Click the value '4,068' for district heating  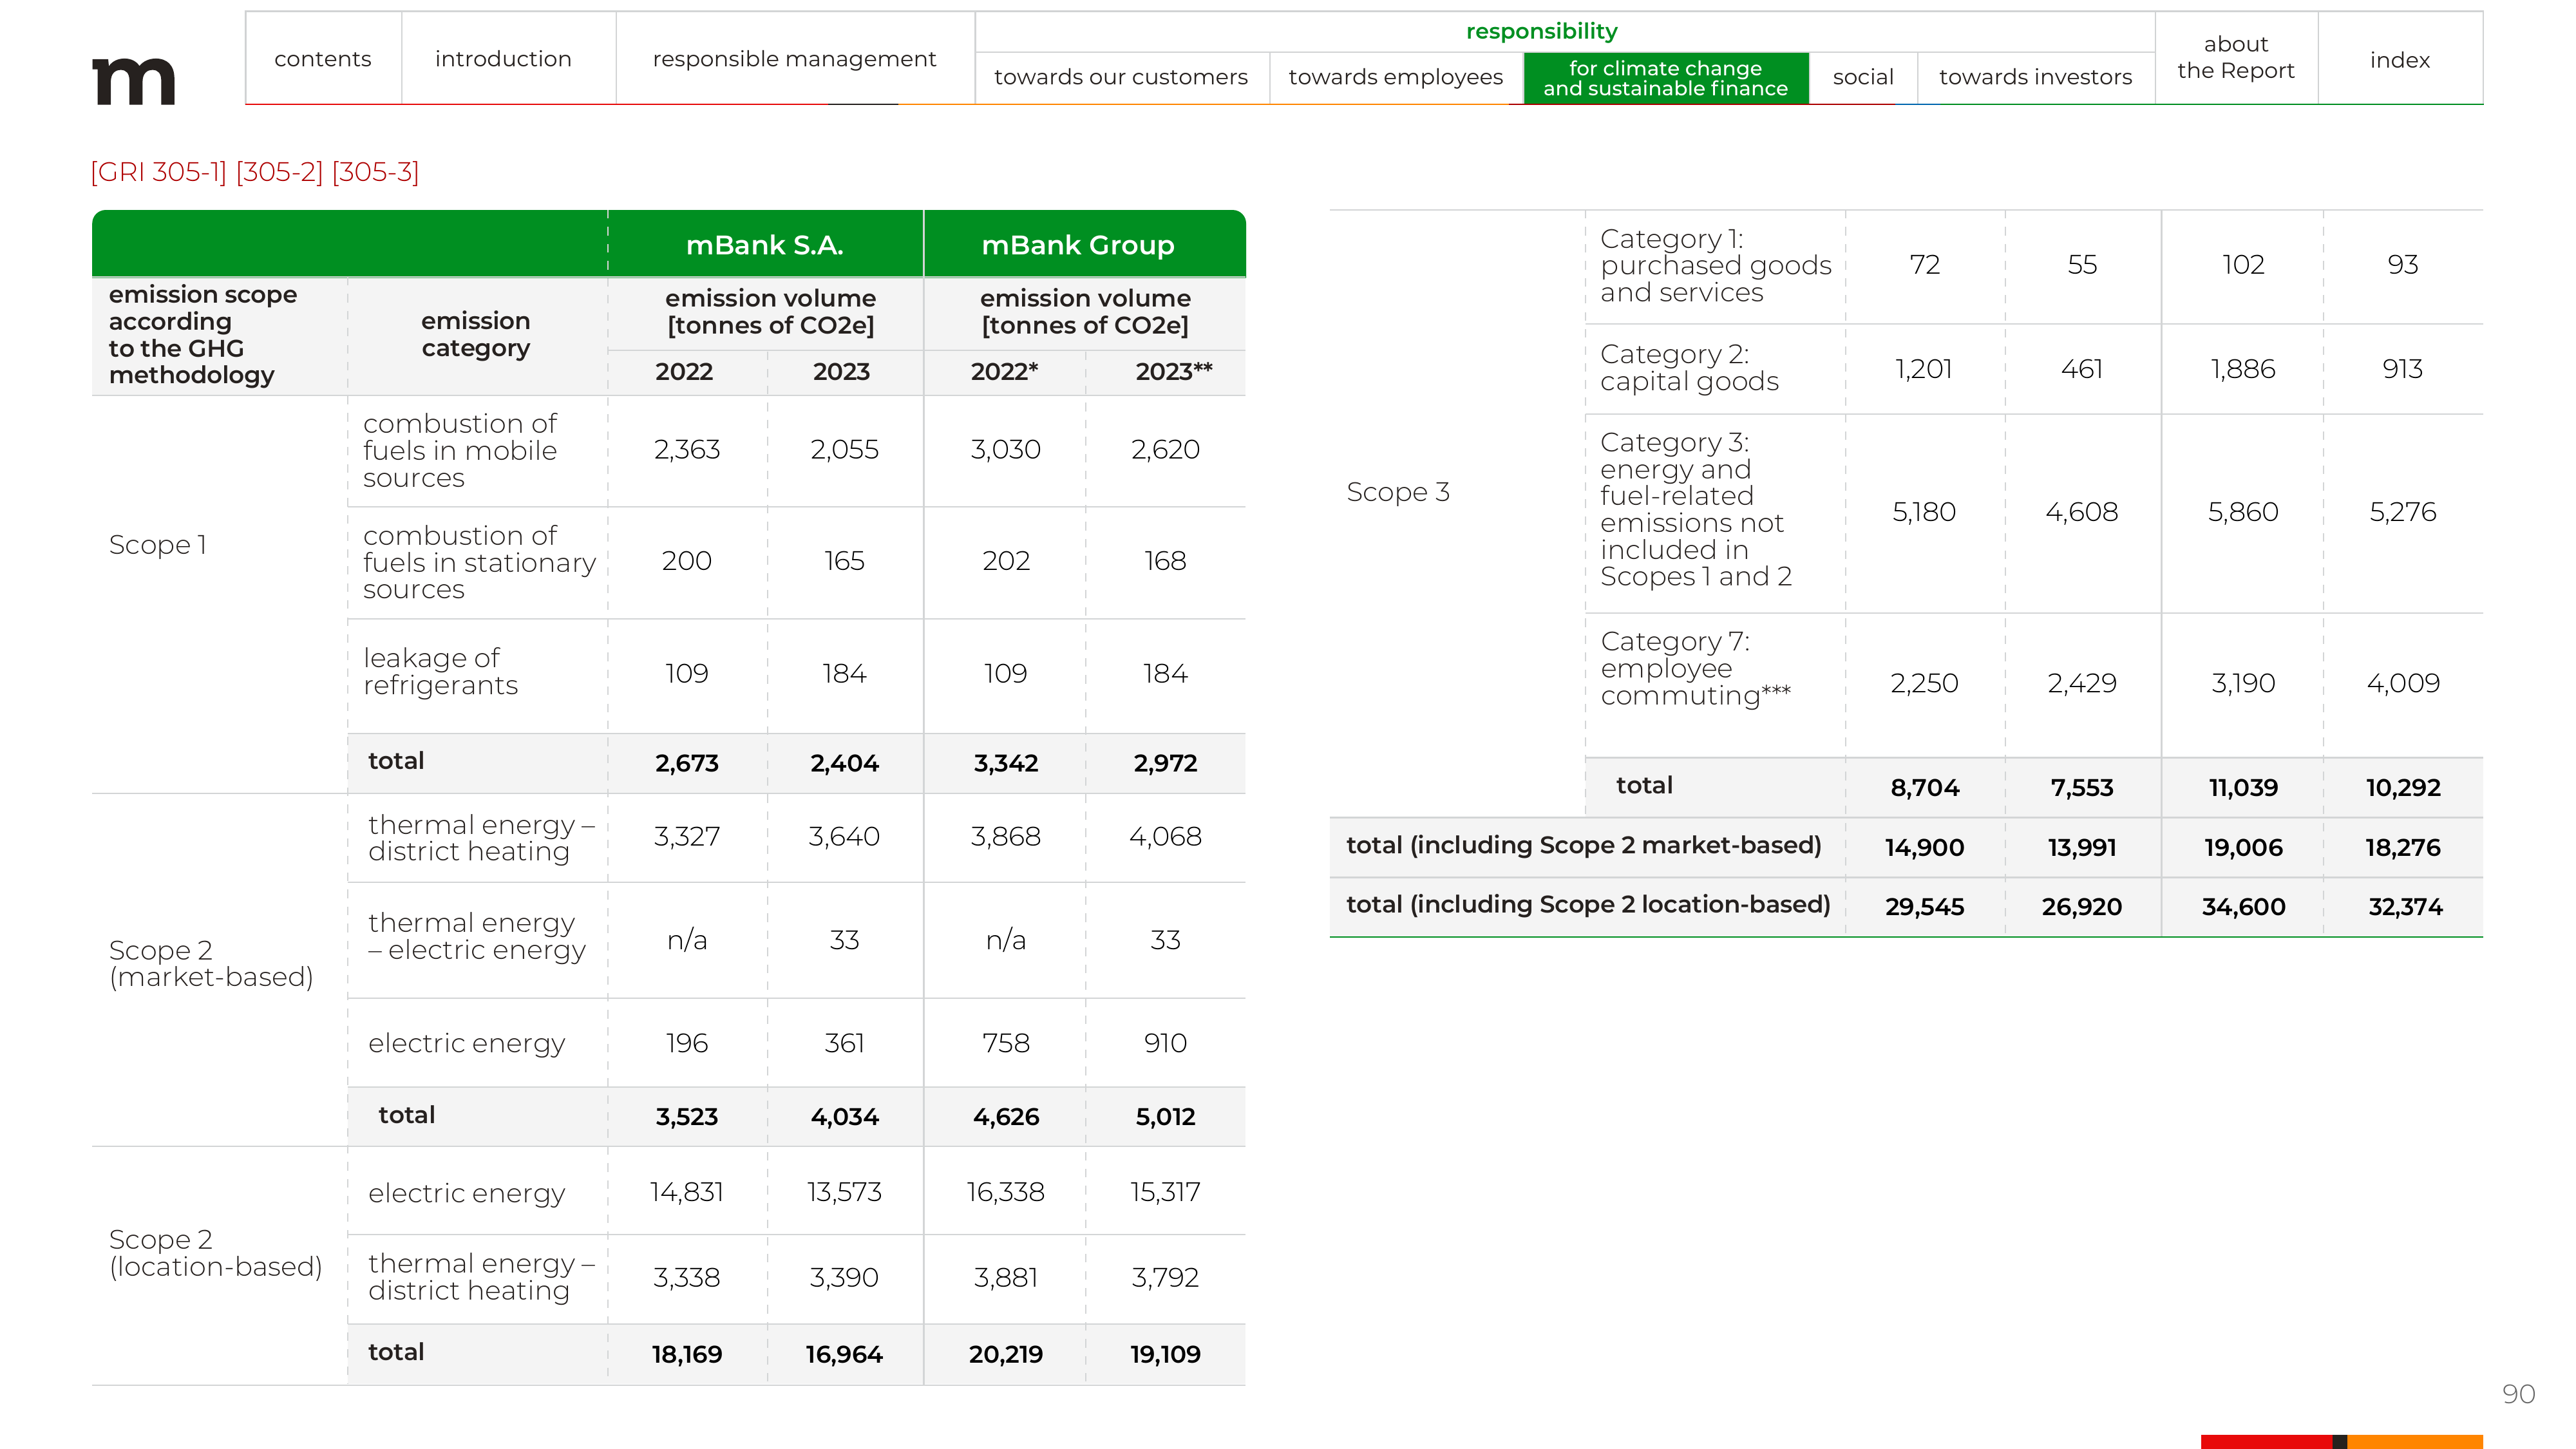point(1165,837)
